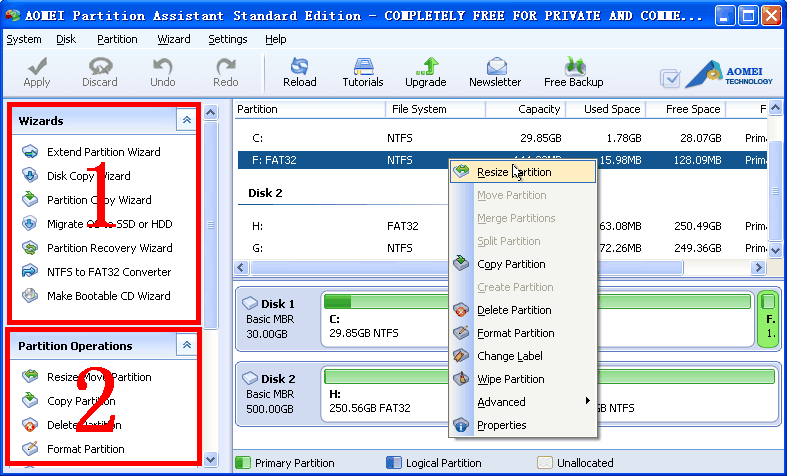The image size is (787, 476).
Task: Sort by the Free Space column header
Action: pyautogui.click(x=686, y=109)
